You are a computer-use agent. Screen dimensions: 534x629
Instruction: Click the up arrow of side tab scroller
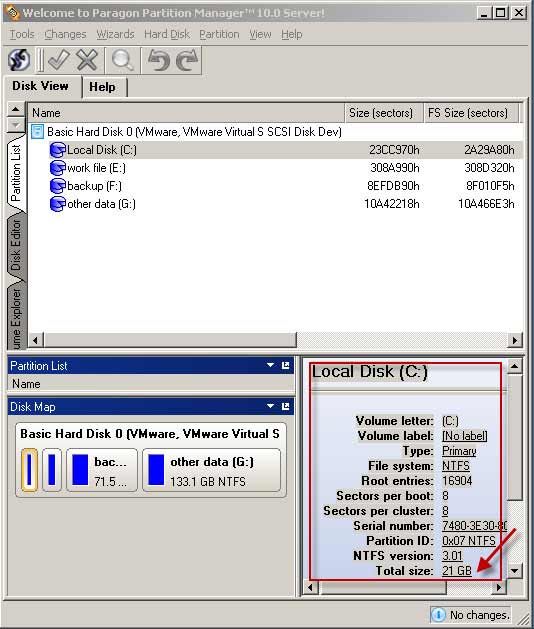[16, 109]
